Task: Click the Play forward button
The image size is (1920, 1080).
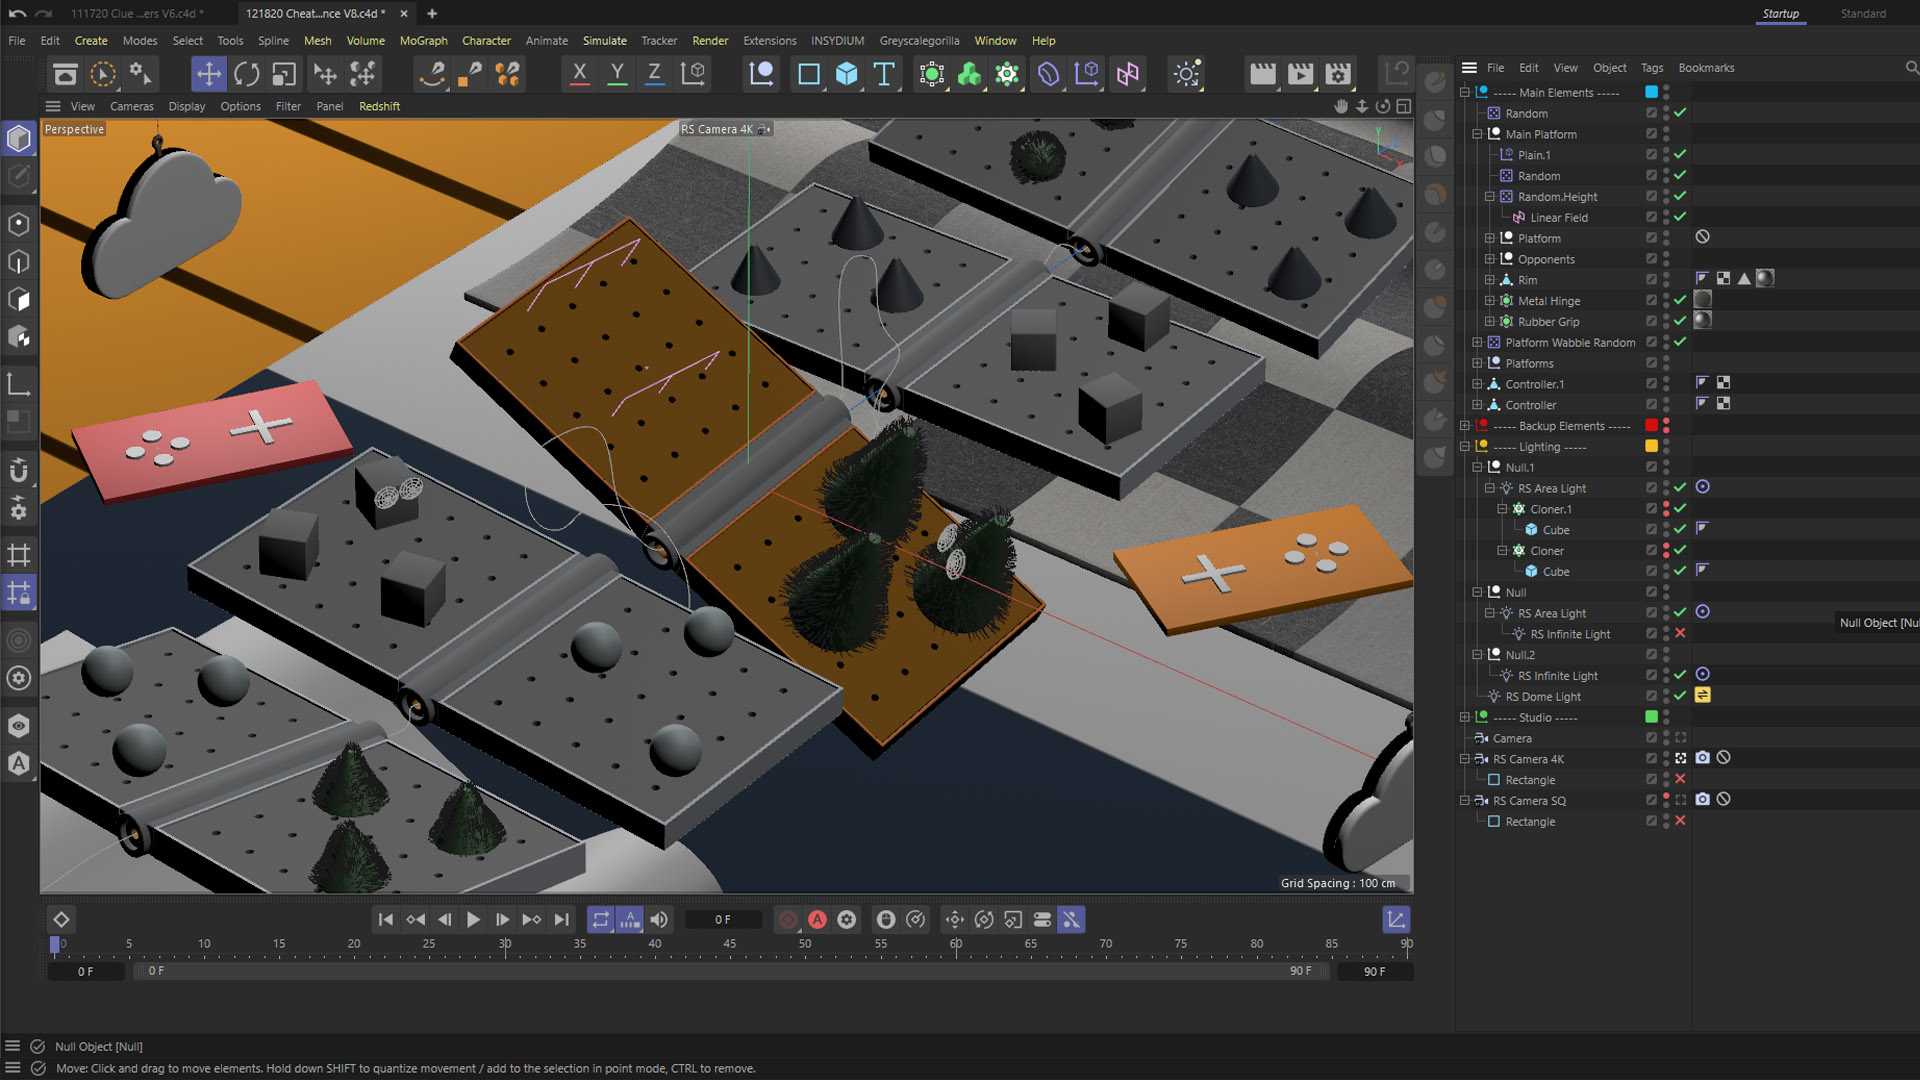Action: pyautogui.click(x=473, y=920)
